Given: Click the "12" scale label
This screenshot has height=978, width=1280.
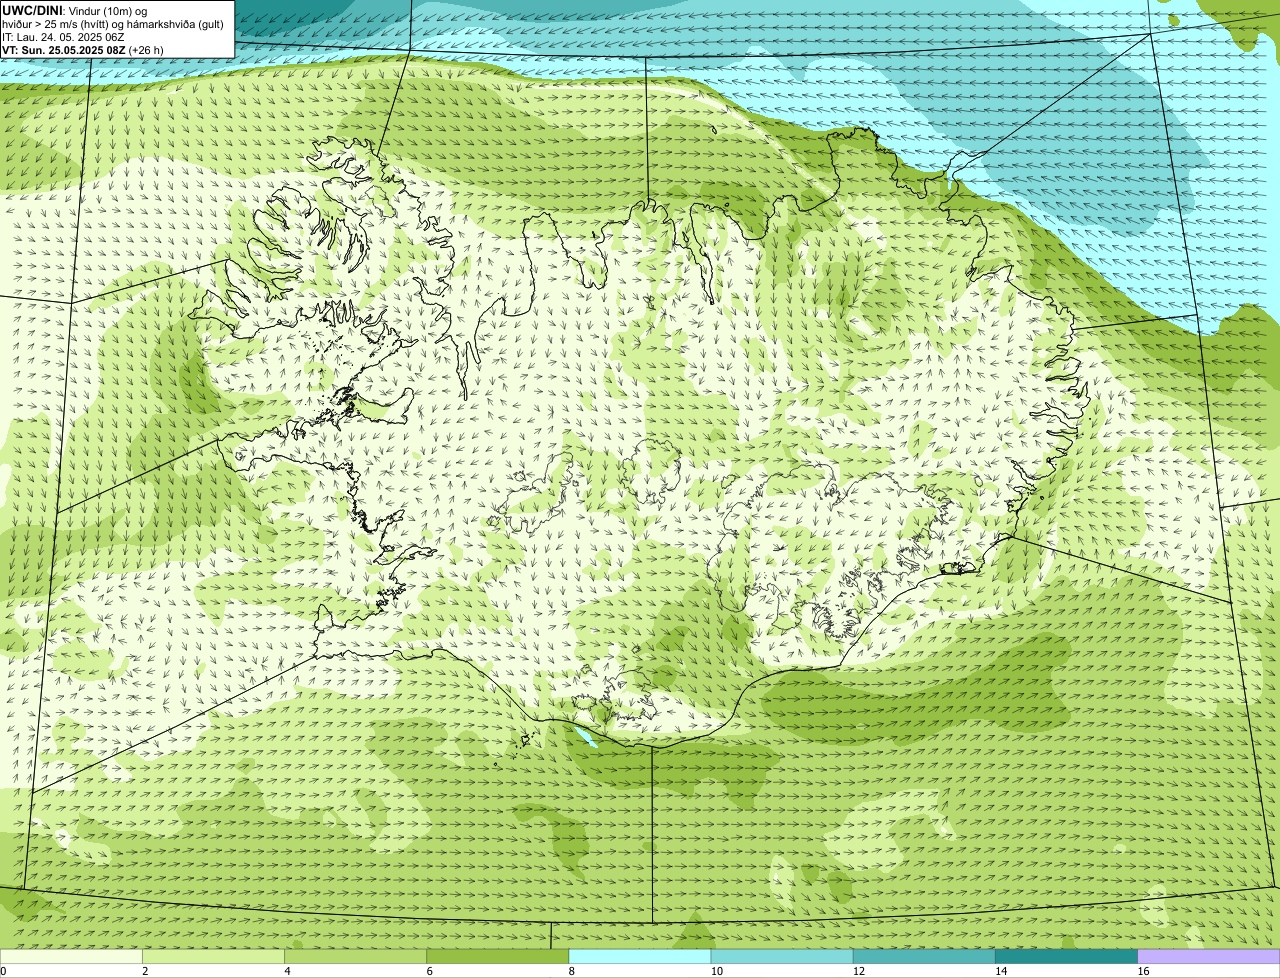Looking at the screenshot, I should pyautogui.click(x=859, y=971).
